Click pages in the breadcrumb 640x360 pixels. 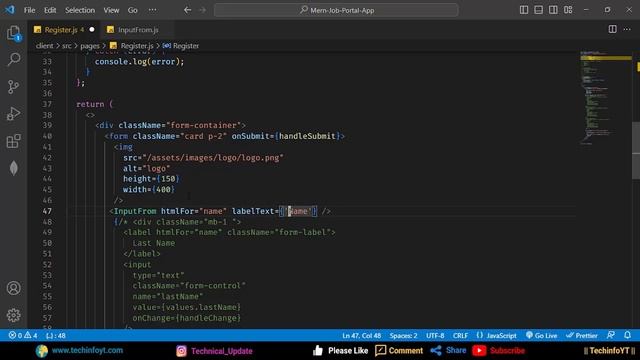click(x=90, y=46)
